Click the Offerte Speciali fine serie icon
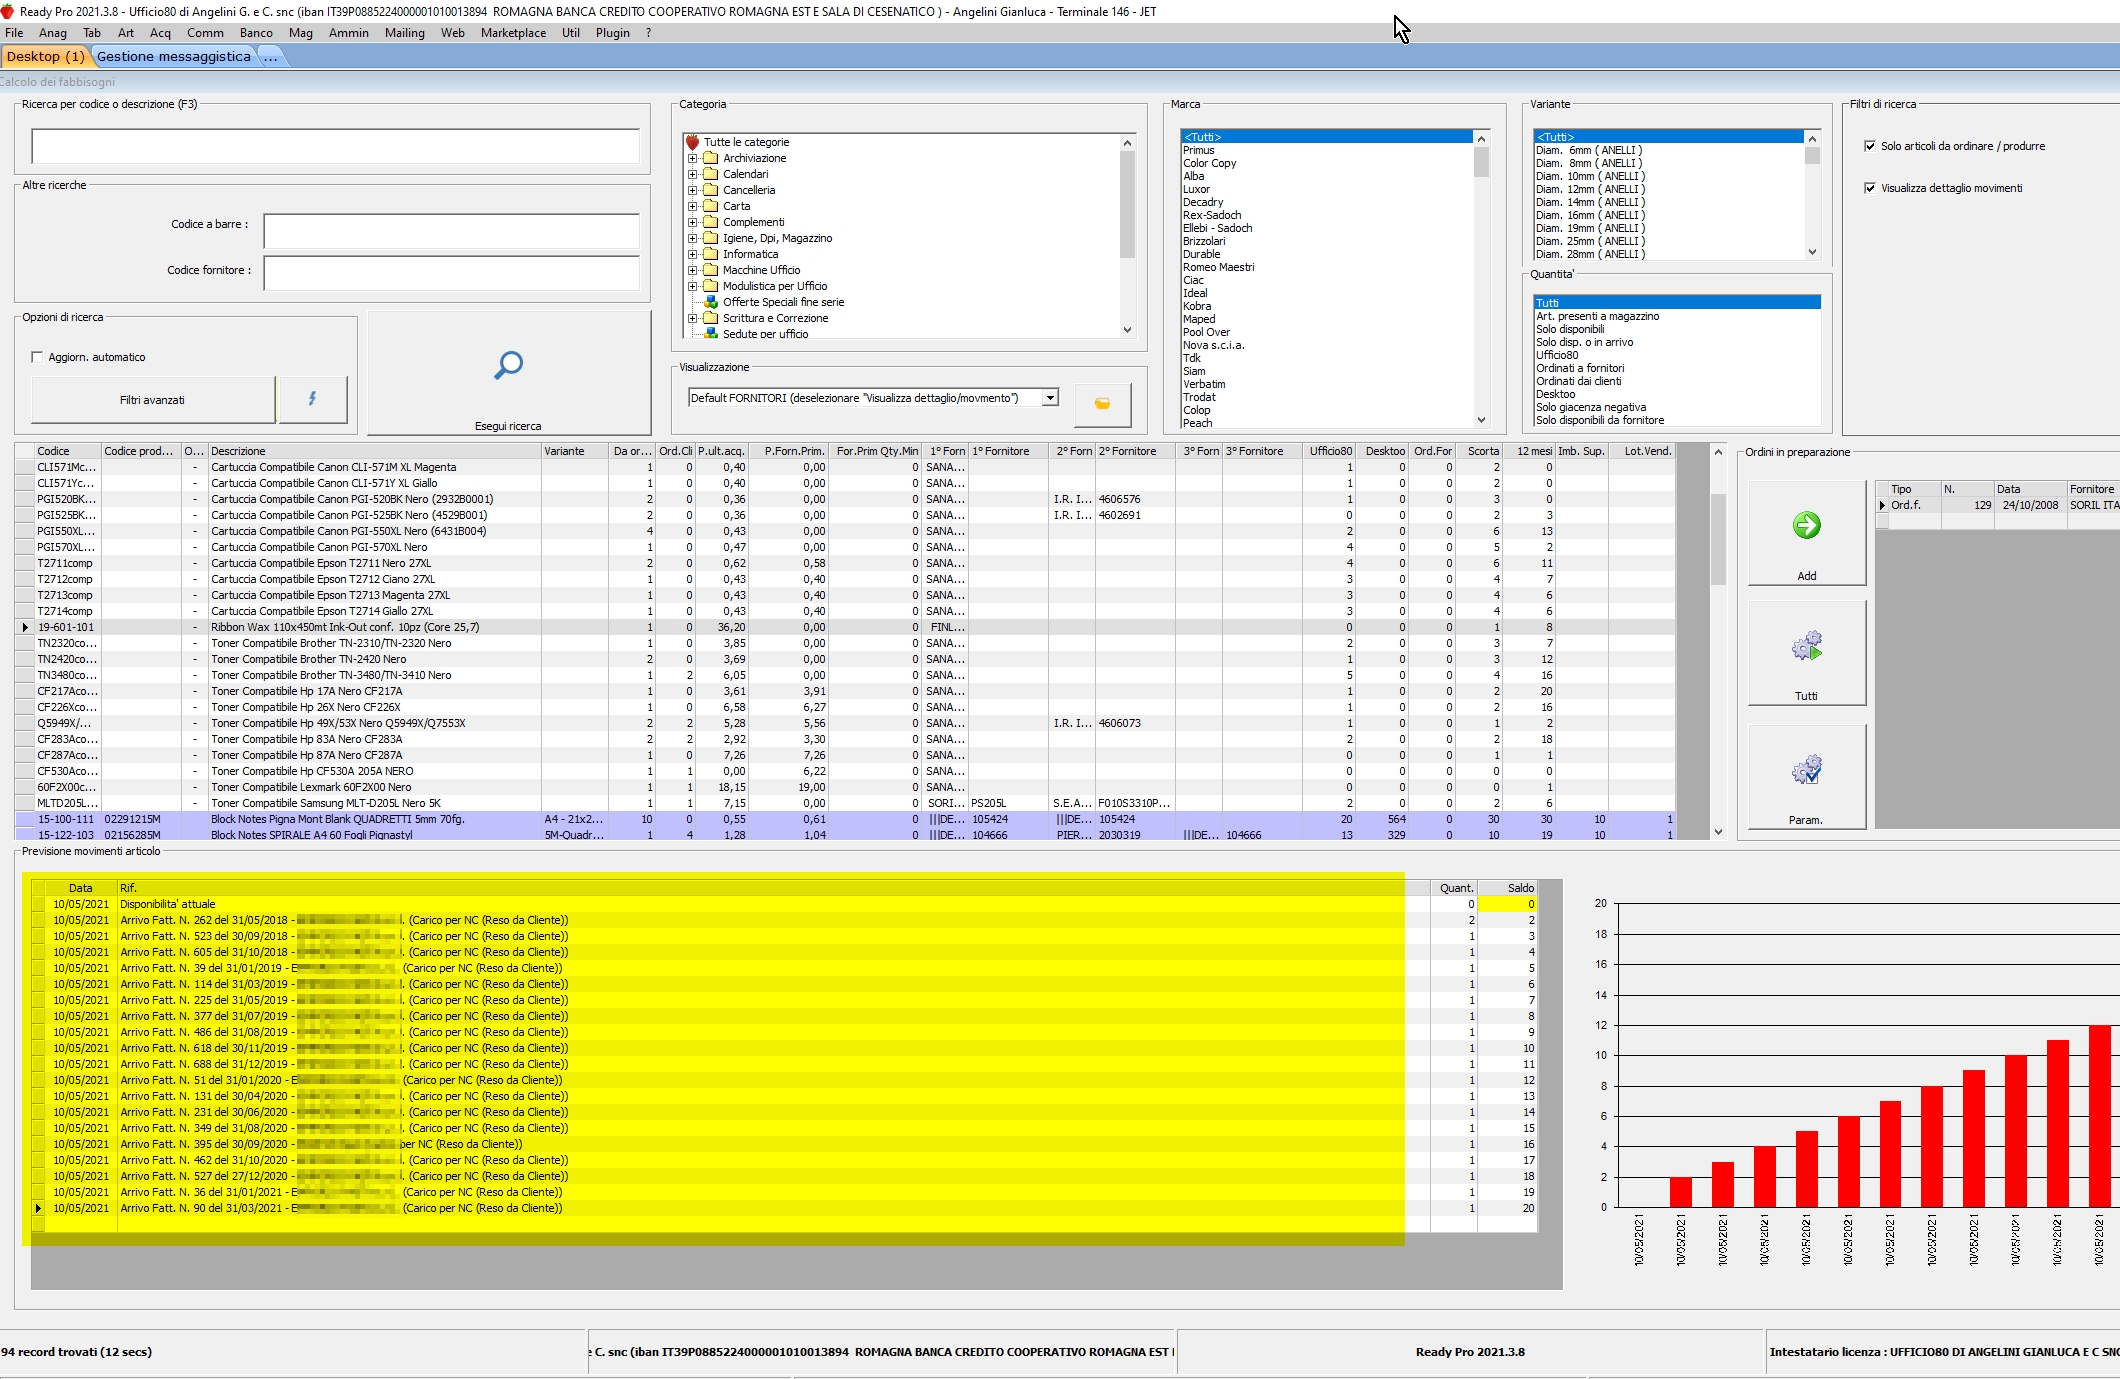 point(711,302)
